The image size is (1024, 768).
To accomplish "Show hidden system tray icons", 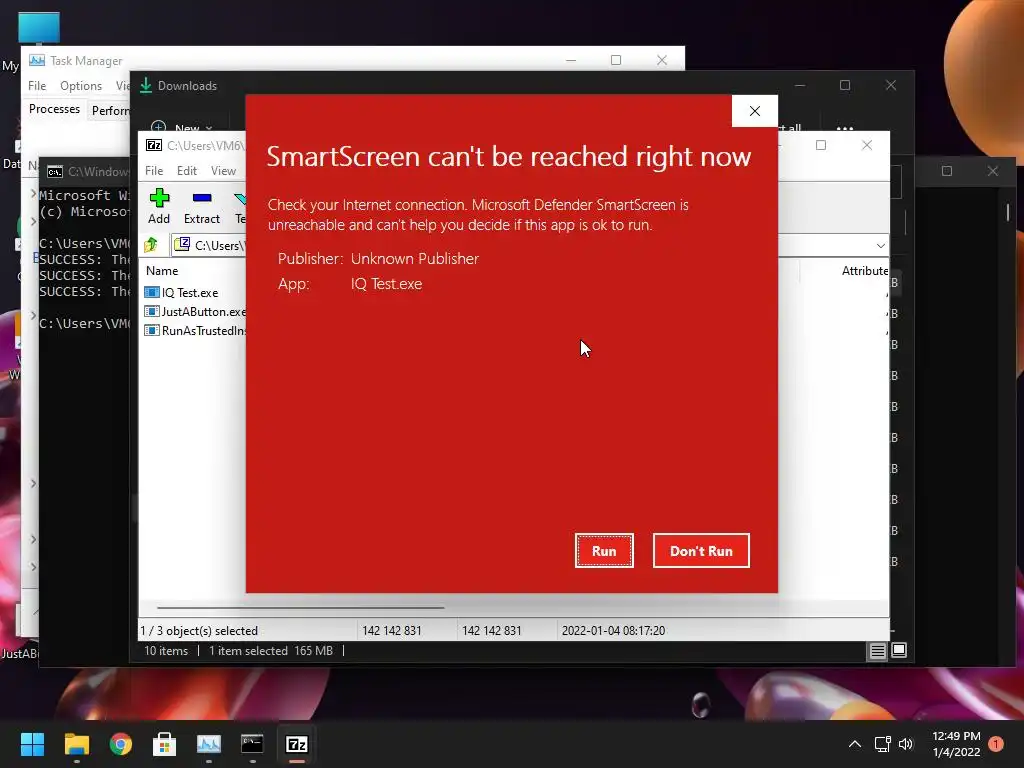I will [854, 744].
